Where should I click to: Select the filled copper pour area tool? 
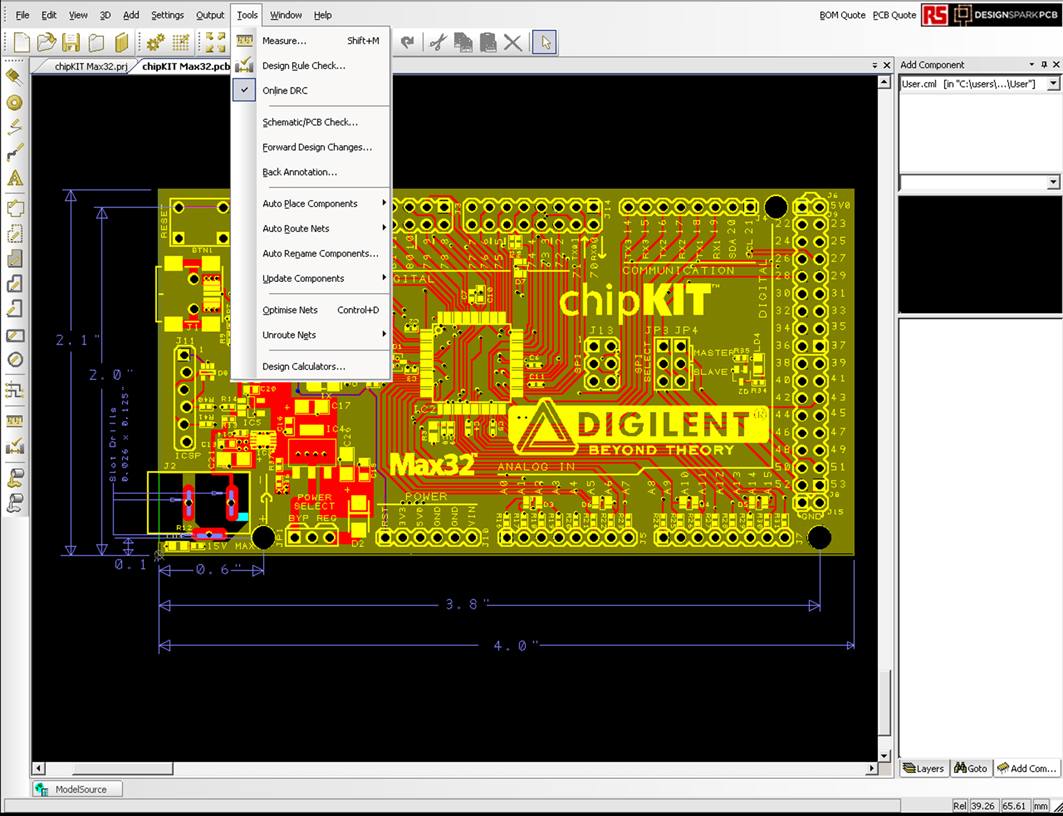click(15, 259)
